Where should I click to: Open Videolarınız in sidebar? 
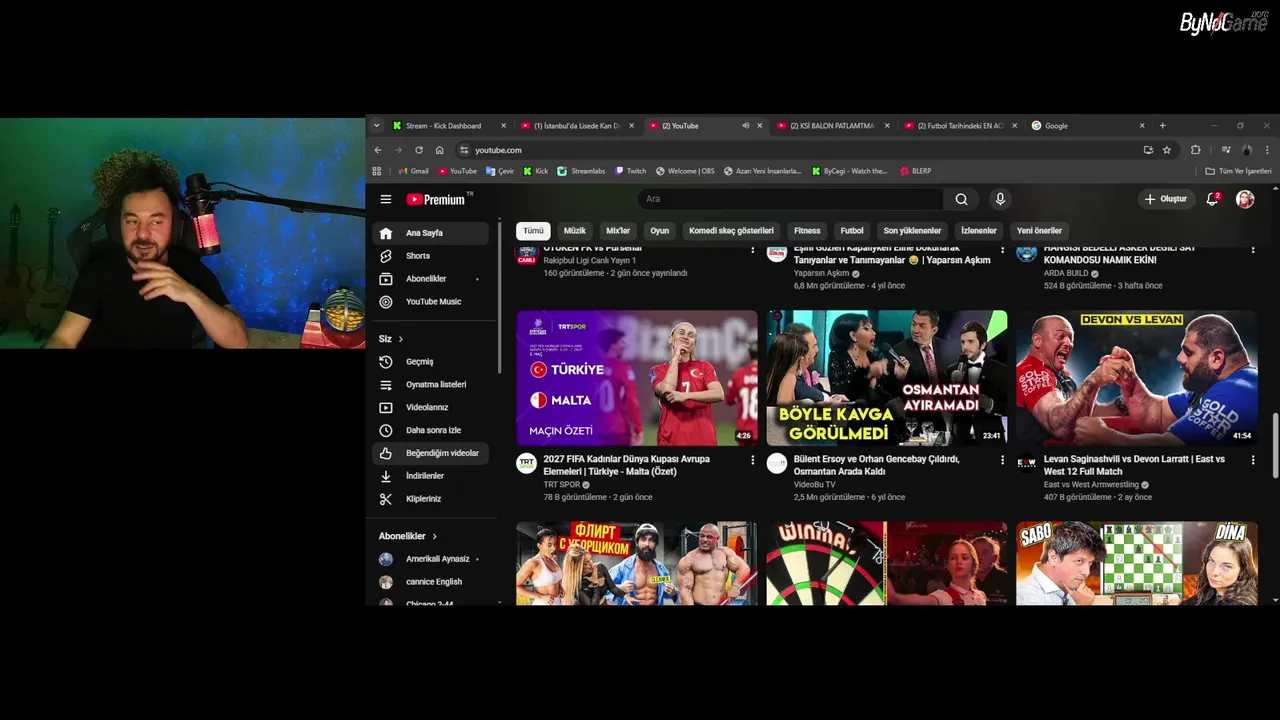click(x=431, y=408)
